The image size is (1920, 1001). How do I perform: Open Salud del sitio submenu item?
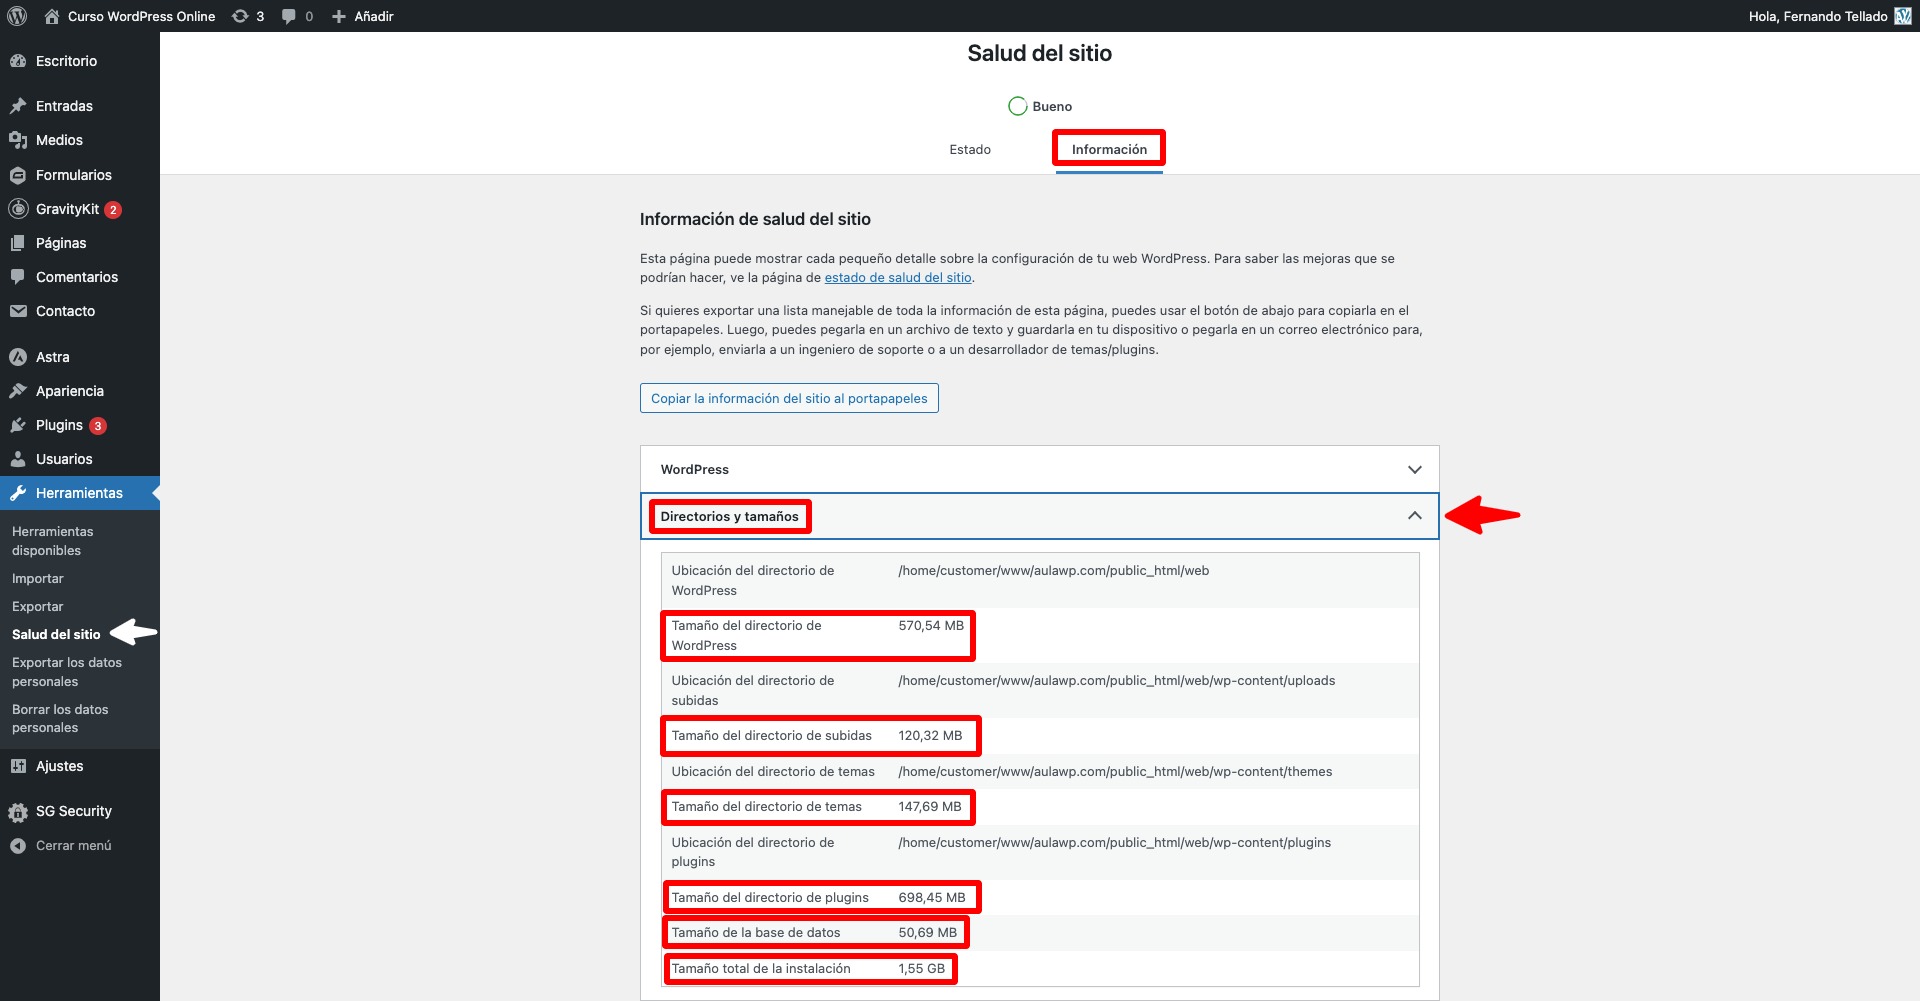click(x=56, y=635)
